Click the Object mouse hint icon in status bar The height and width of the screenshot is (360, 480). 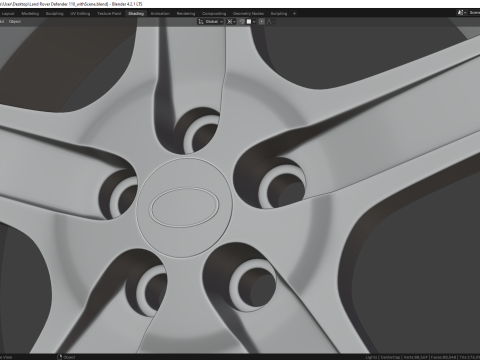(60, 357)
